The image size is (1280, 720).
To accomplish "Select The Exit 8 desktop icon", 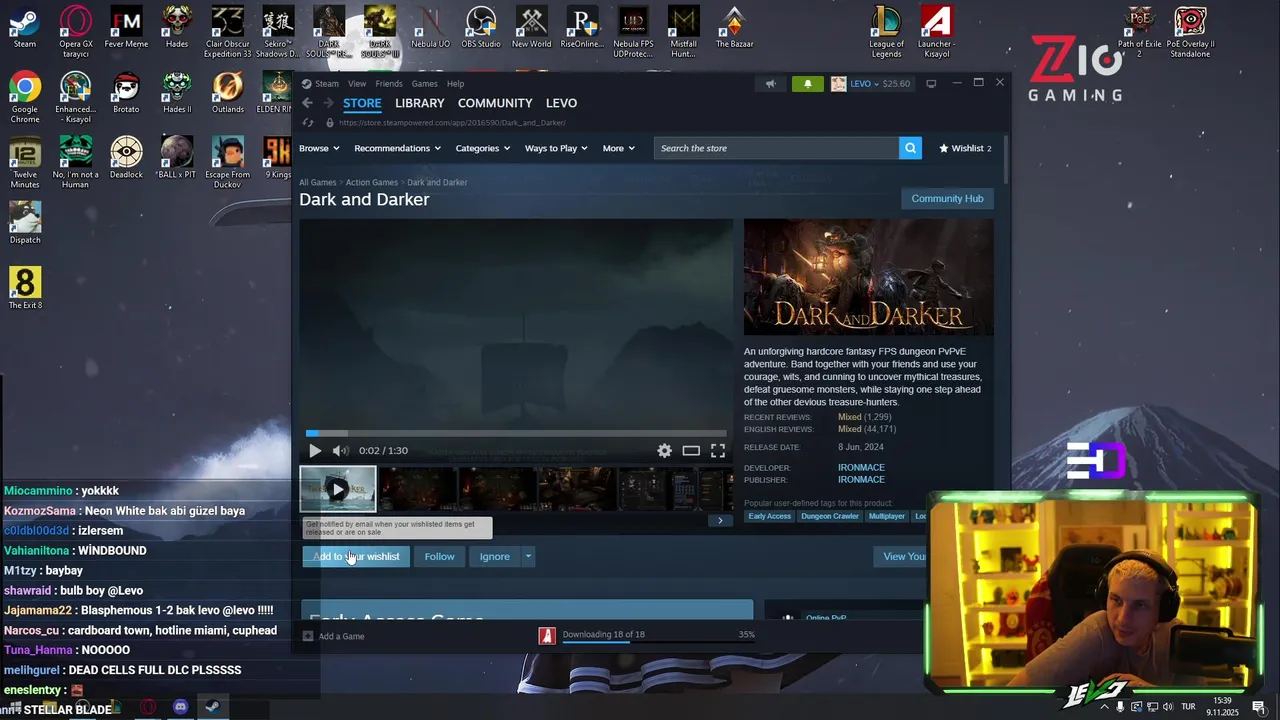I will point(25,288).
